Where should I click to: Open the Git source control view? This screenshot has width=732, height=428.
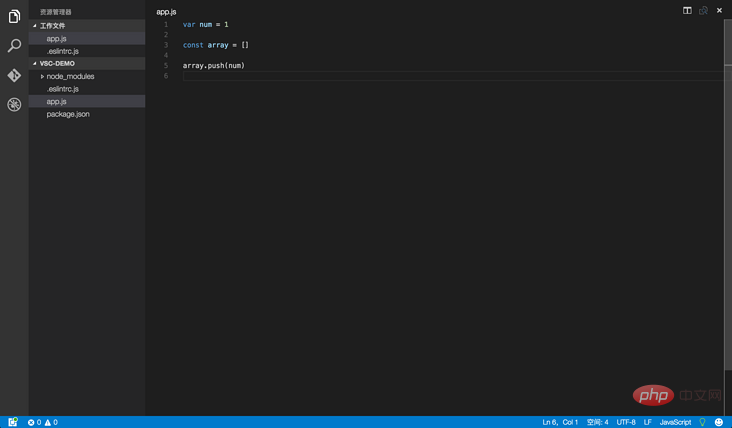coord(14,75)
